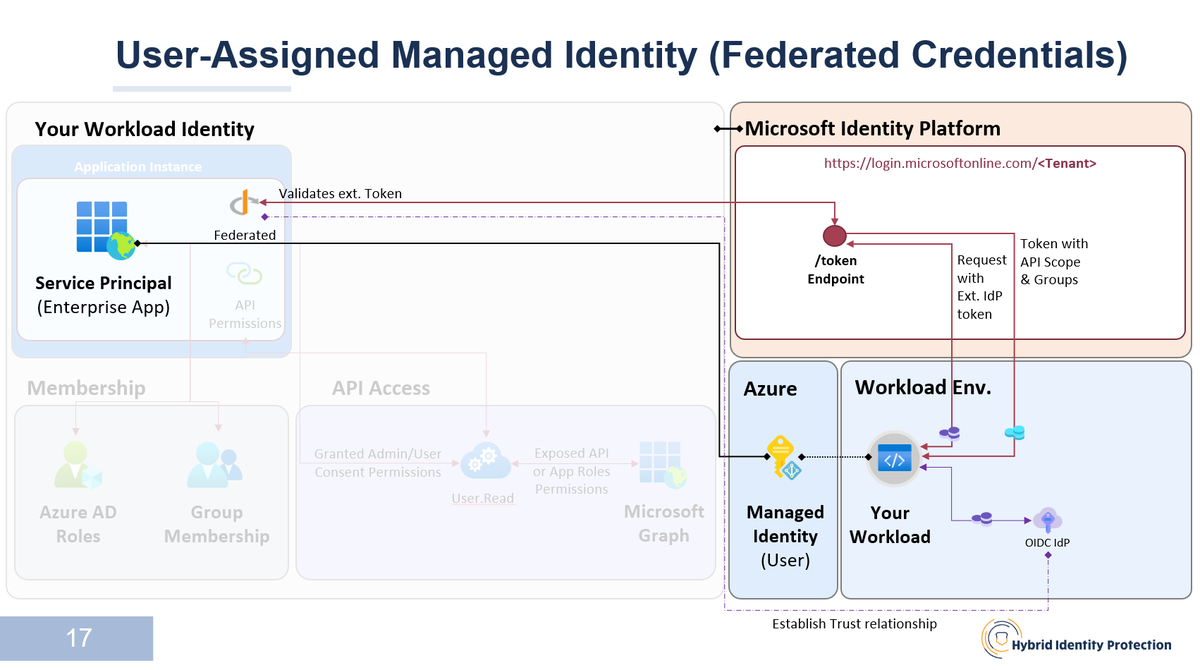Click 'Exposed API or App Roles Permissions' text
The width and height of the screenshot is (1200, 670).
(571, 471)
